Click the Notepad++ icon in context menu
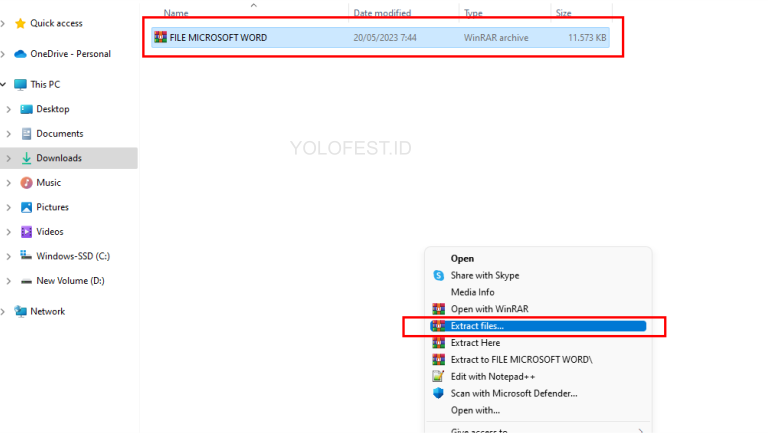This screenshot has width=768, height=433. (438, 376)
